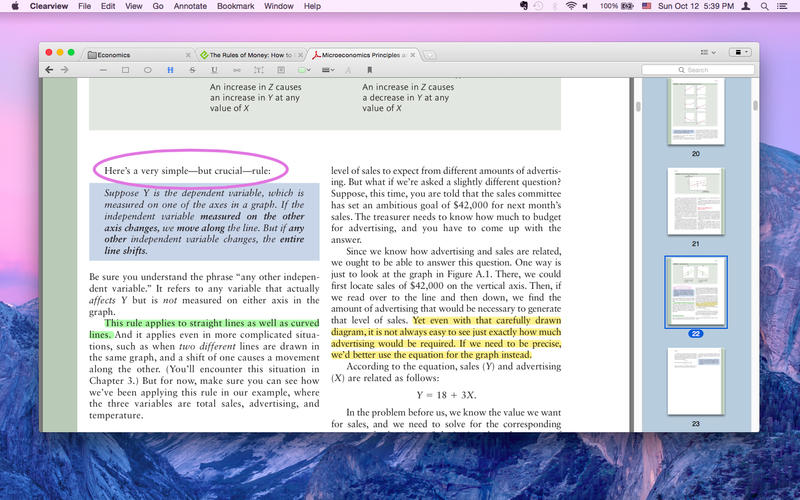Click the Evernote elephant menu bar icon
800x500 pixels.
tap(523, 6)
